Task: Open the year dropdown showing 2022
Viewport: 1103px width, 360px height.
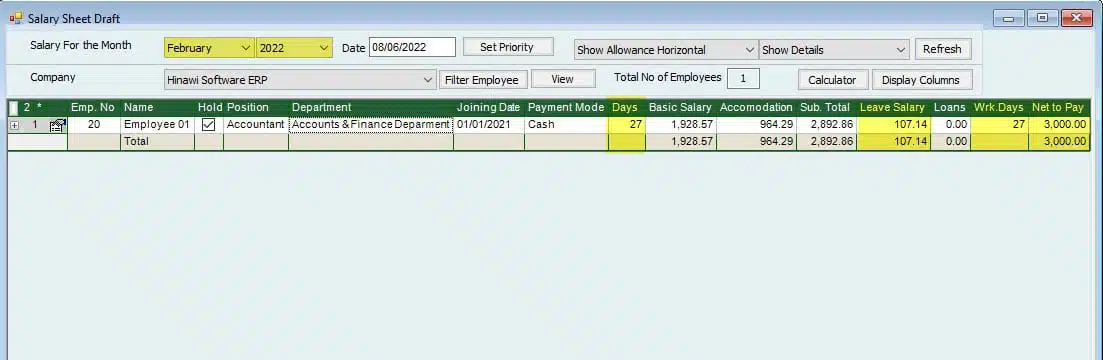Action: click(x=294, y=48)
